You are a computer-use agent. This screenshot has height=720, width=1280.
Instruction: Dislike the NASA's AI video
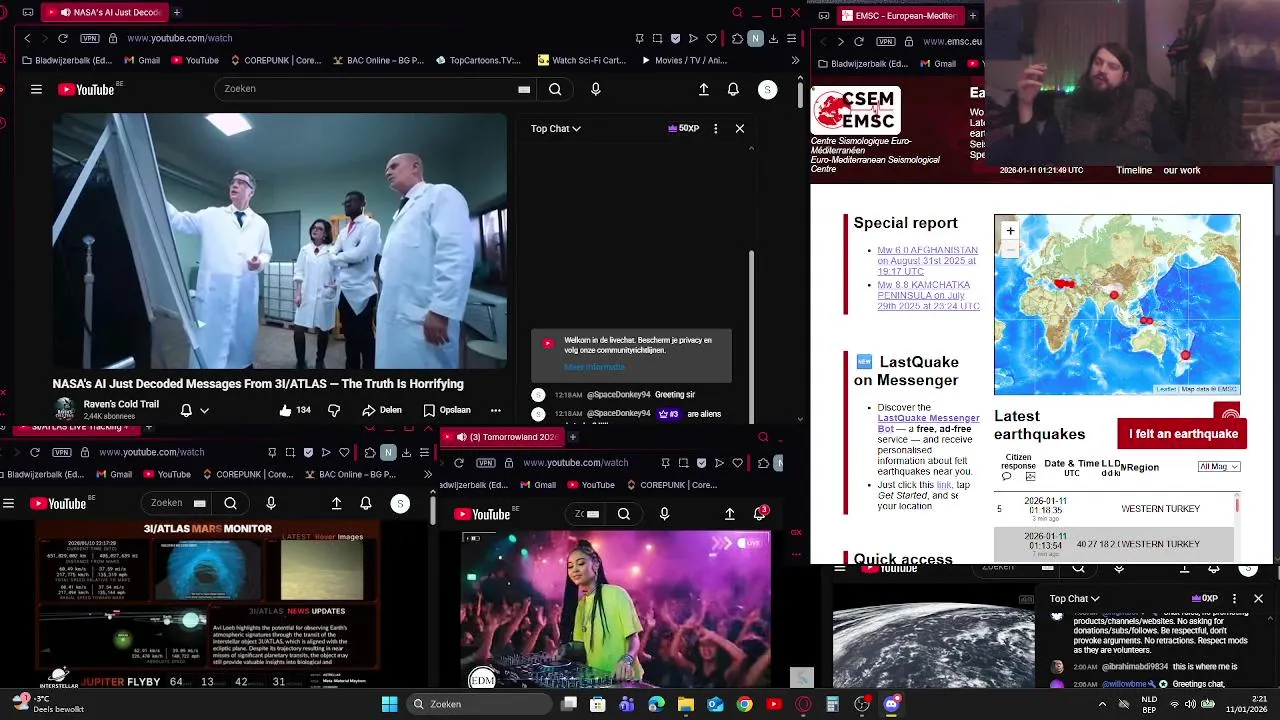point(334,410)
